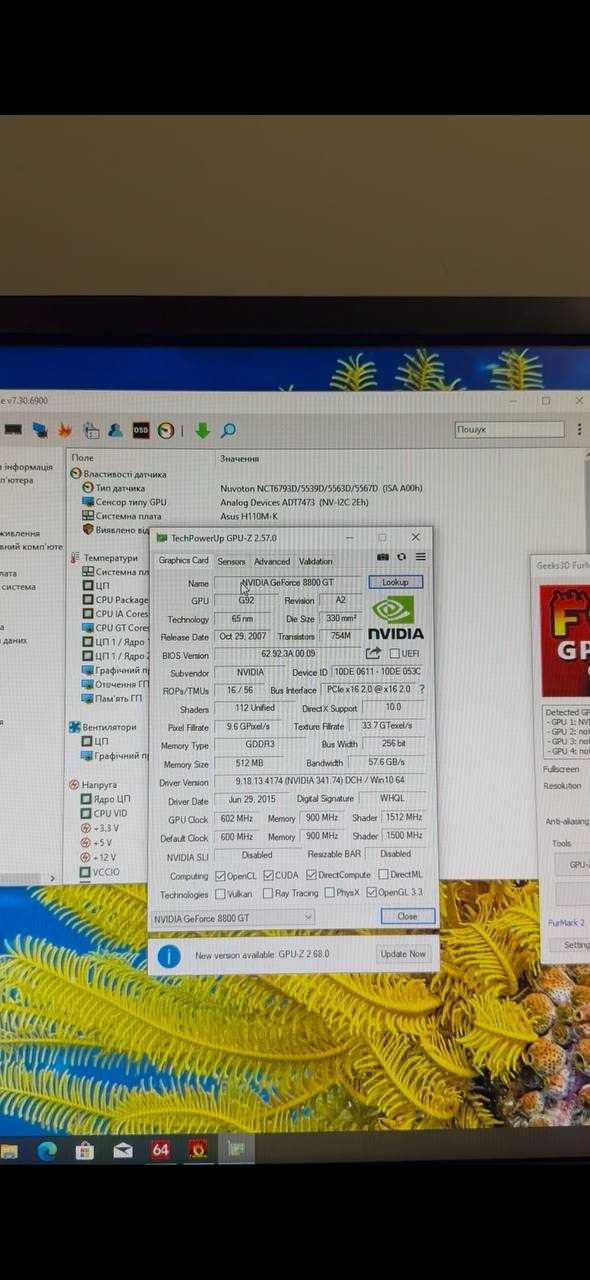590x1280 pixels.
Task: Toggle the PhysX checkbox
Action: click(x=328, y=893)
